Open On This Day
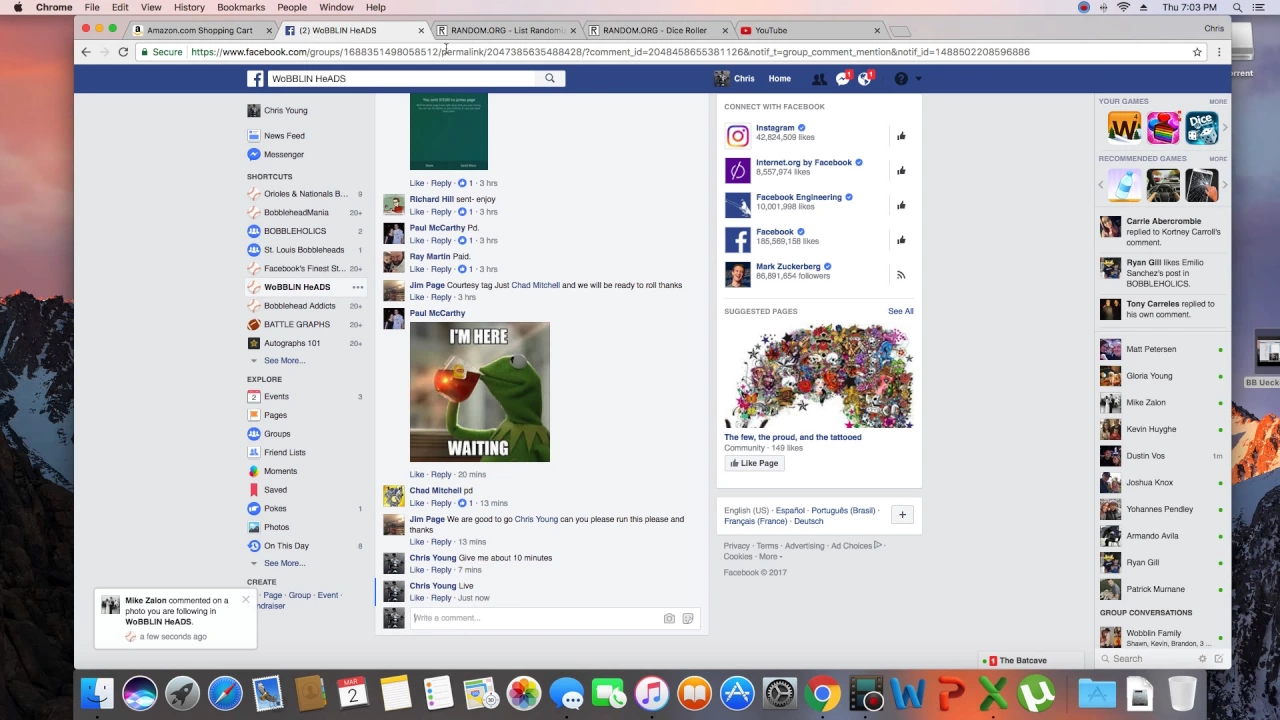 286,546
